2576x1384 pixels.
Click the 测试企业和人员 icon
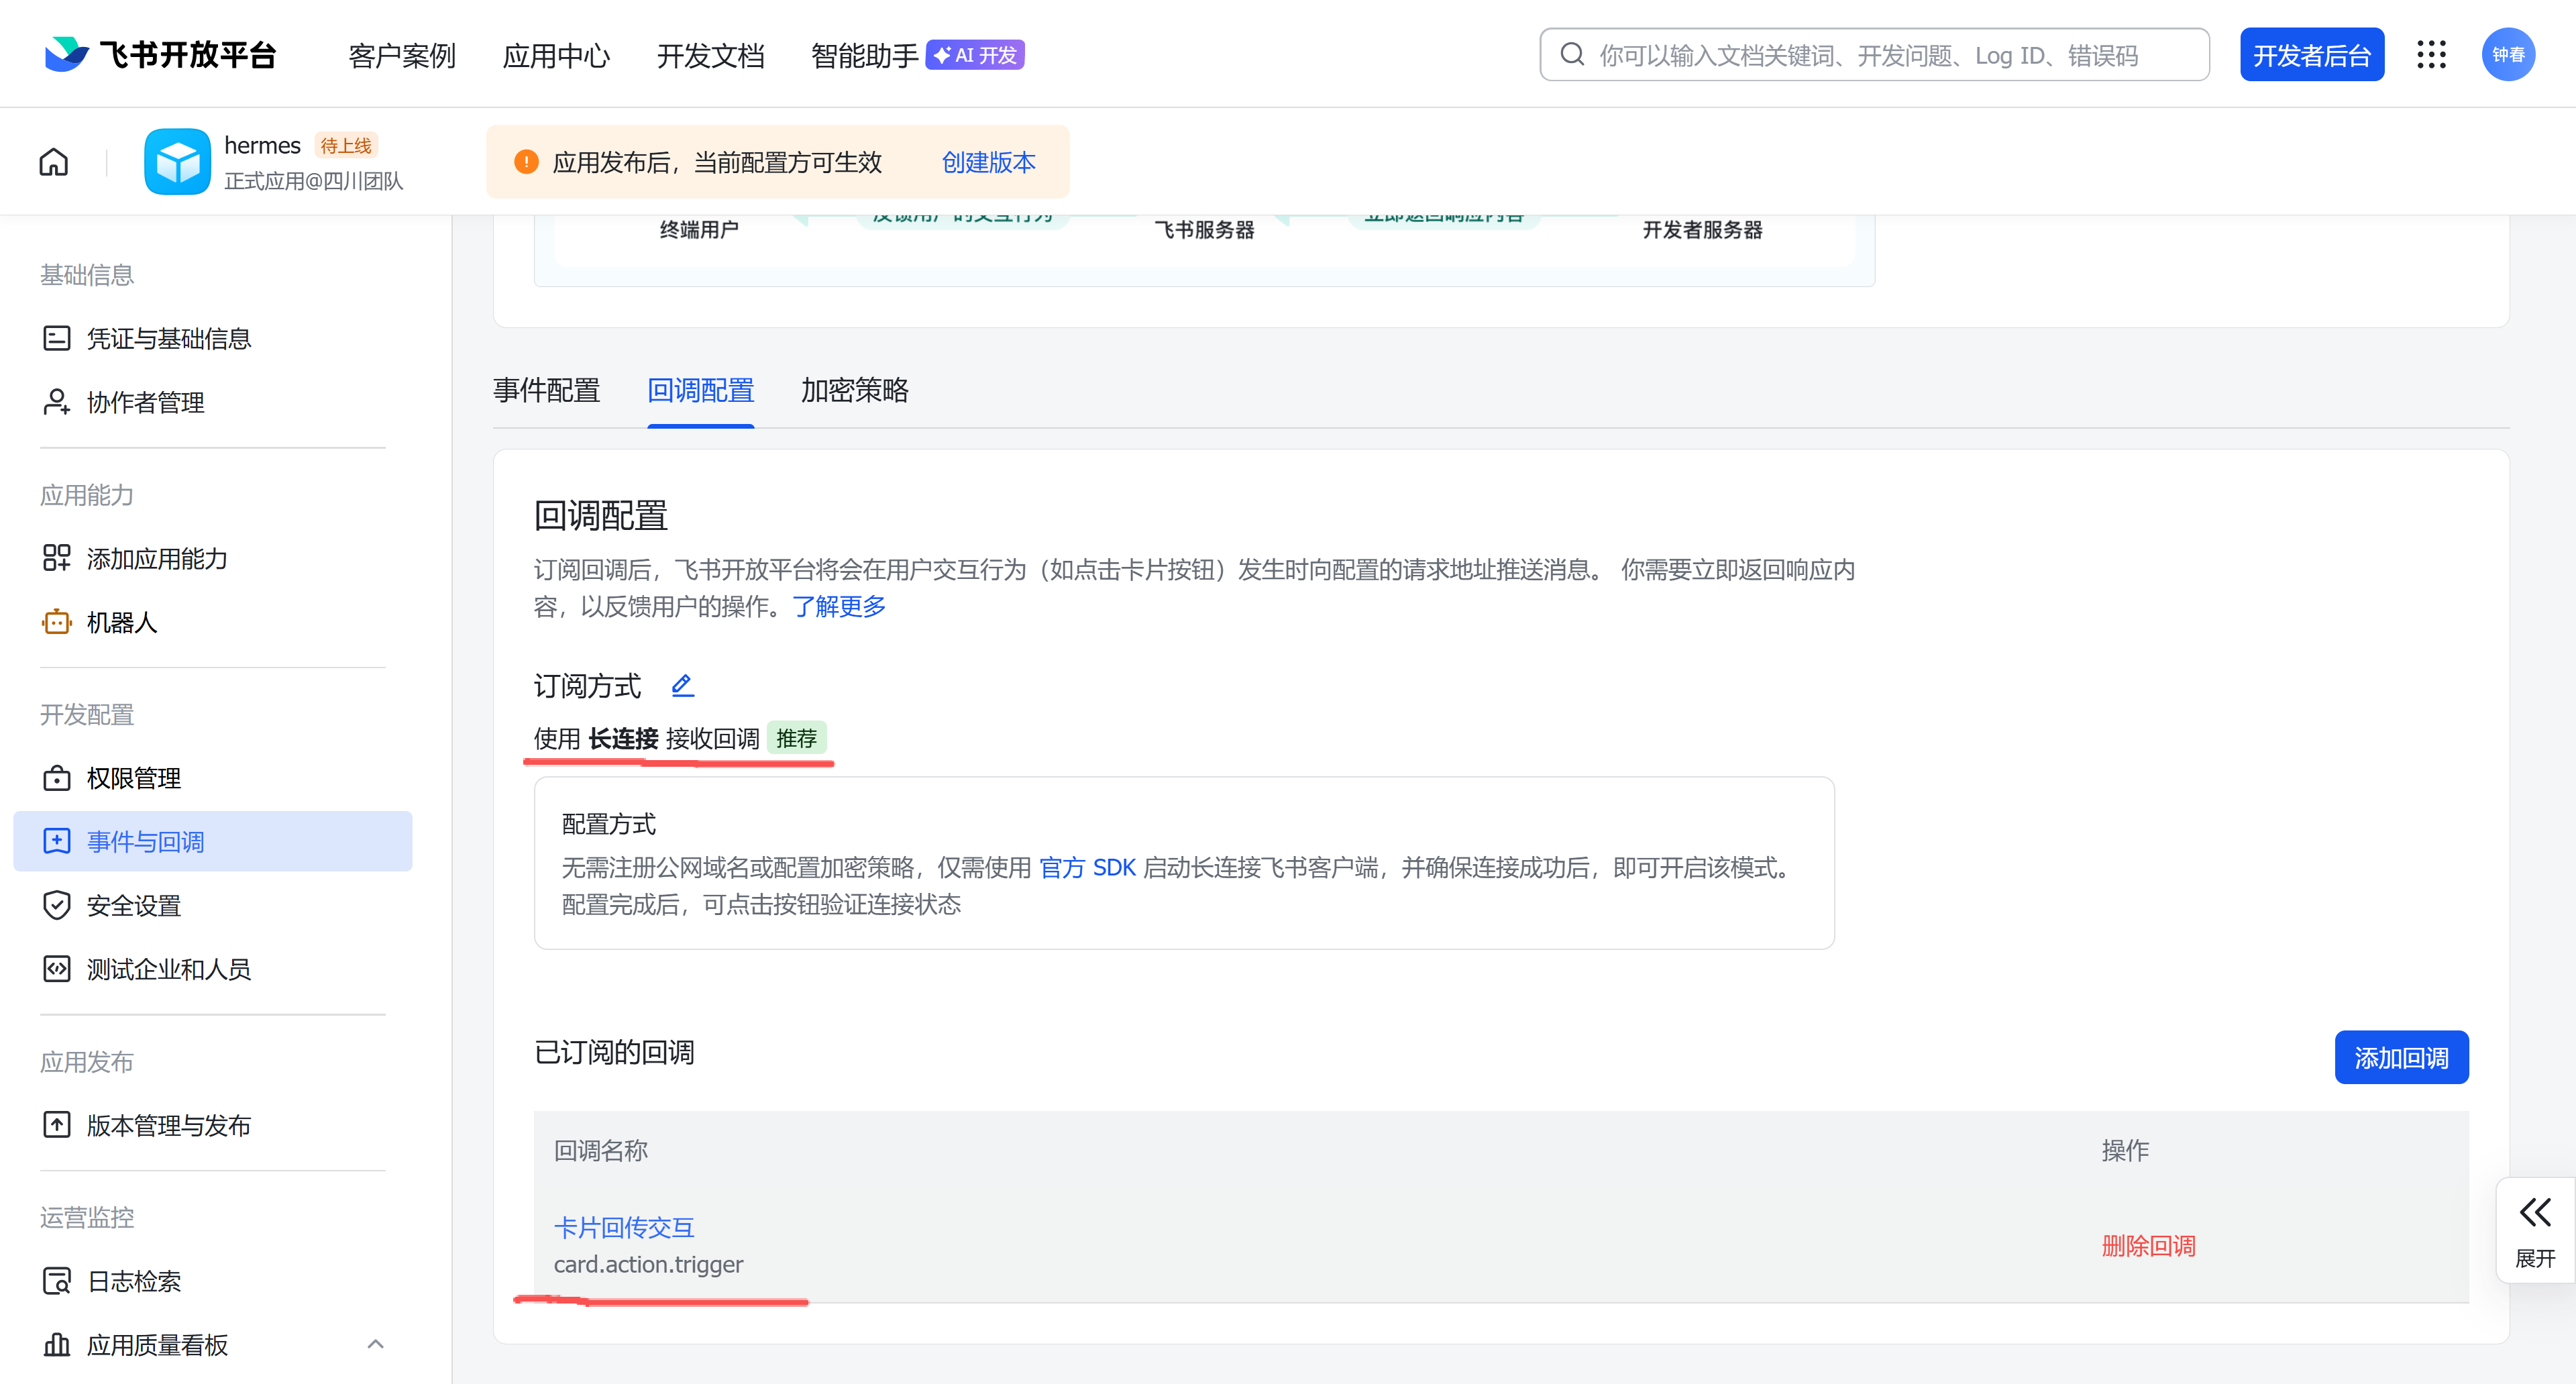pyautogui.click(x=57, y=969)
